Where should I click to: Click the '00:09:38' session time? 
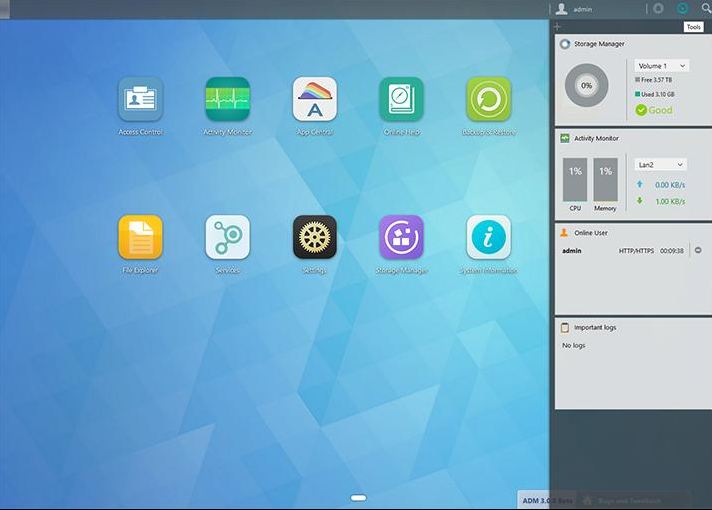tap(672, 251)
